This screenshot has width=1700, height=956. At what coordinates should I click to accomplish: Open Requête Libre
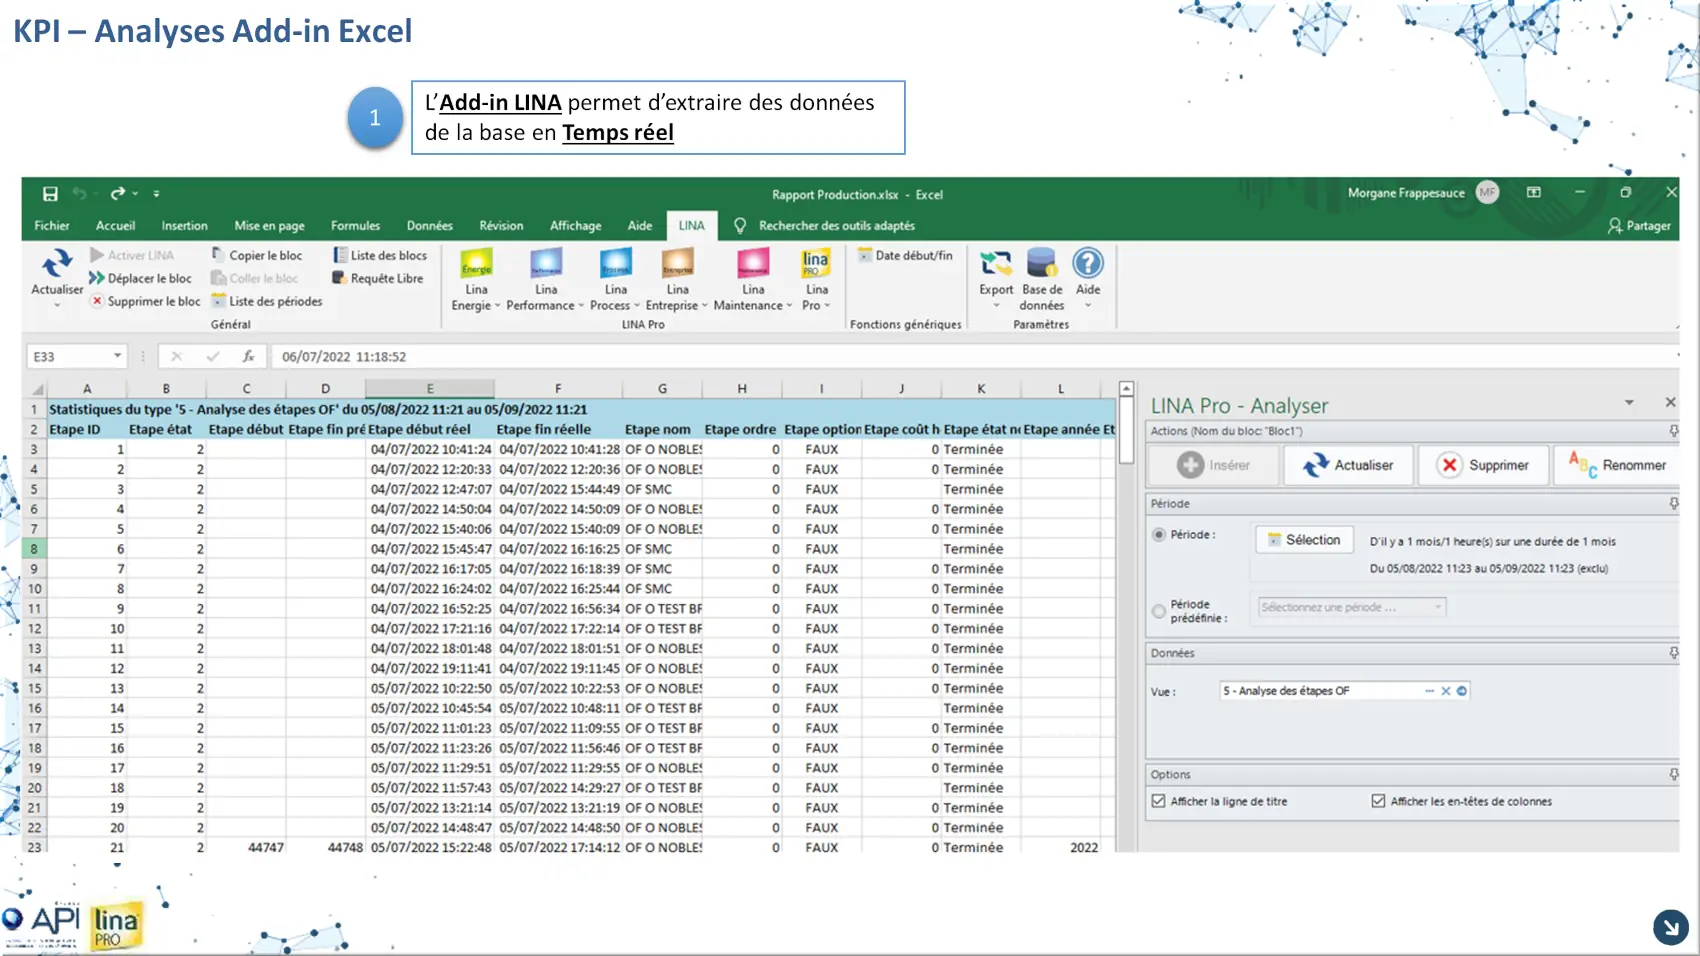coord(378,278)
